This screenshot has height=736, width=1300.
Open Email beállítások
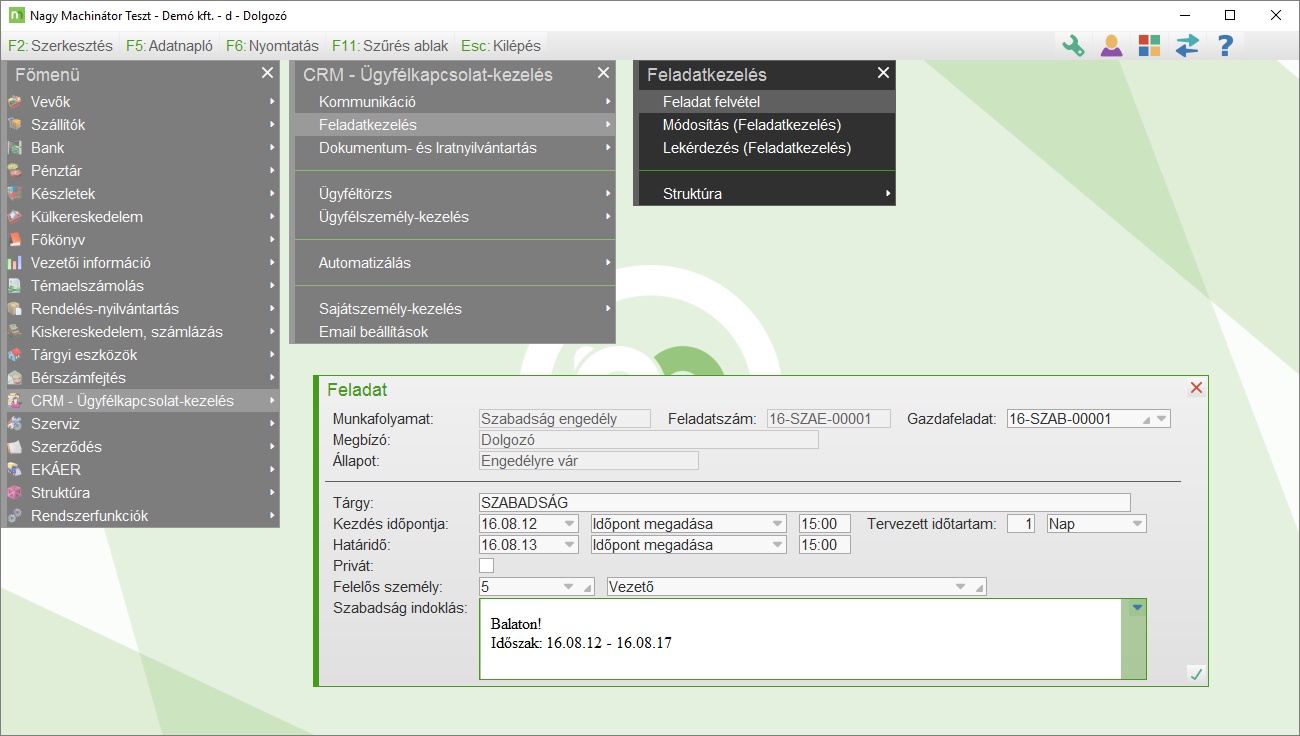coord(455,332)
